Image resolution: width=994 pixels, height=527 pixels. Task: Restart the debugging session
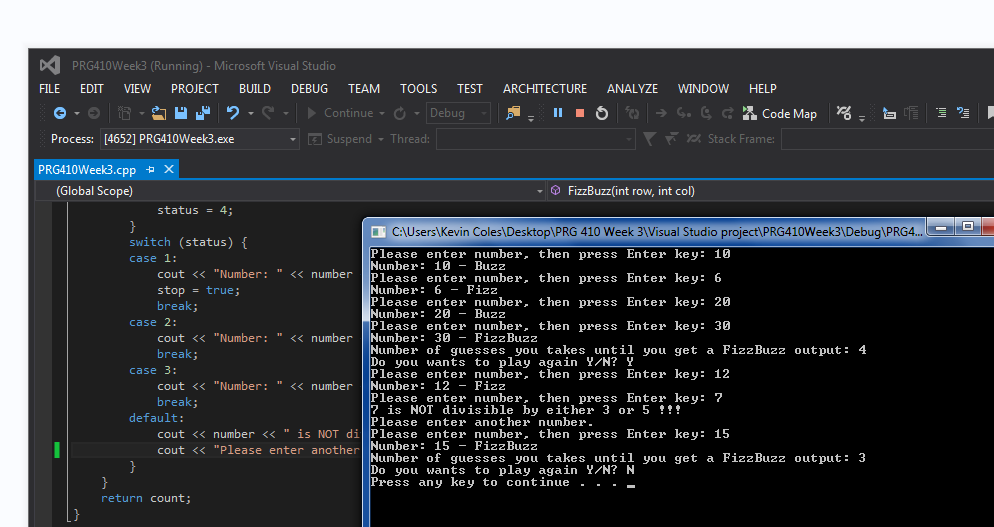pos(602,114)
